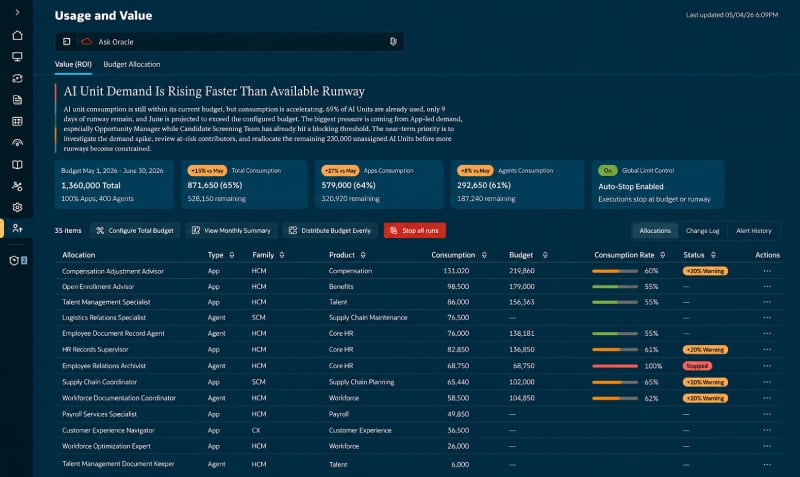Click the shield icon with badge in sidebar

[x=18, y=260]
